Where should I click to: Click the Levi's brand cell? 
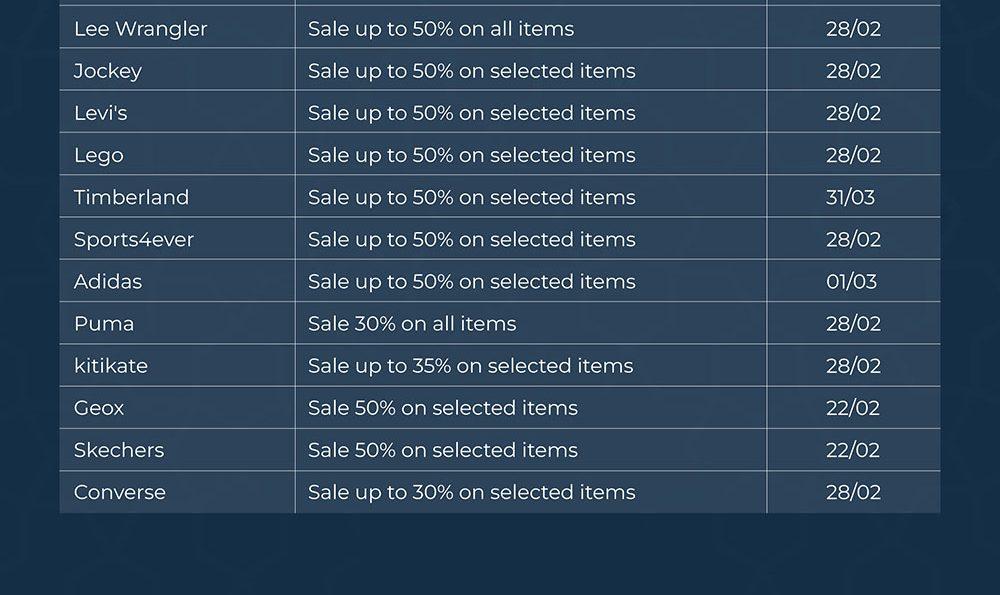point(101,113)
